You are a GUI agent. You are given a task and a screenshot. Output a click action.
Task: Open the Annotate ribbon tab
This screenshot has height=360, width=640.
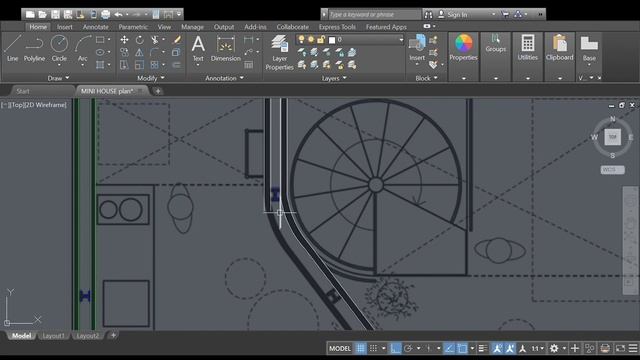tap(96, 27)
